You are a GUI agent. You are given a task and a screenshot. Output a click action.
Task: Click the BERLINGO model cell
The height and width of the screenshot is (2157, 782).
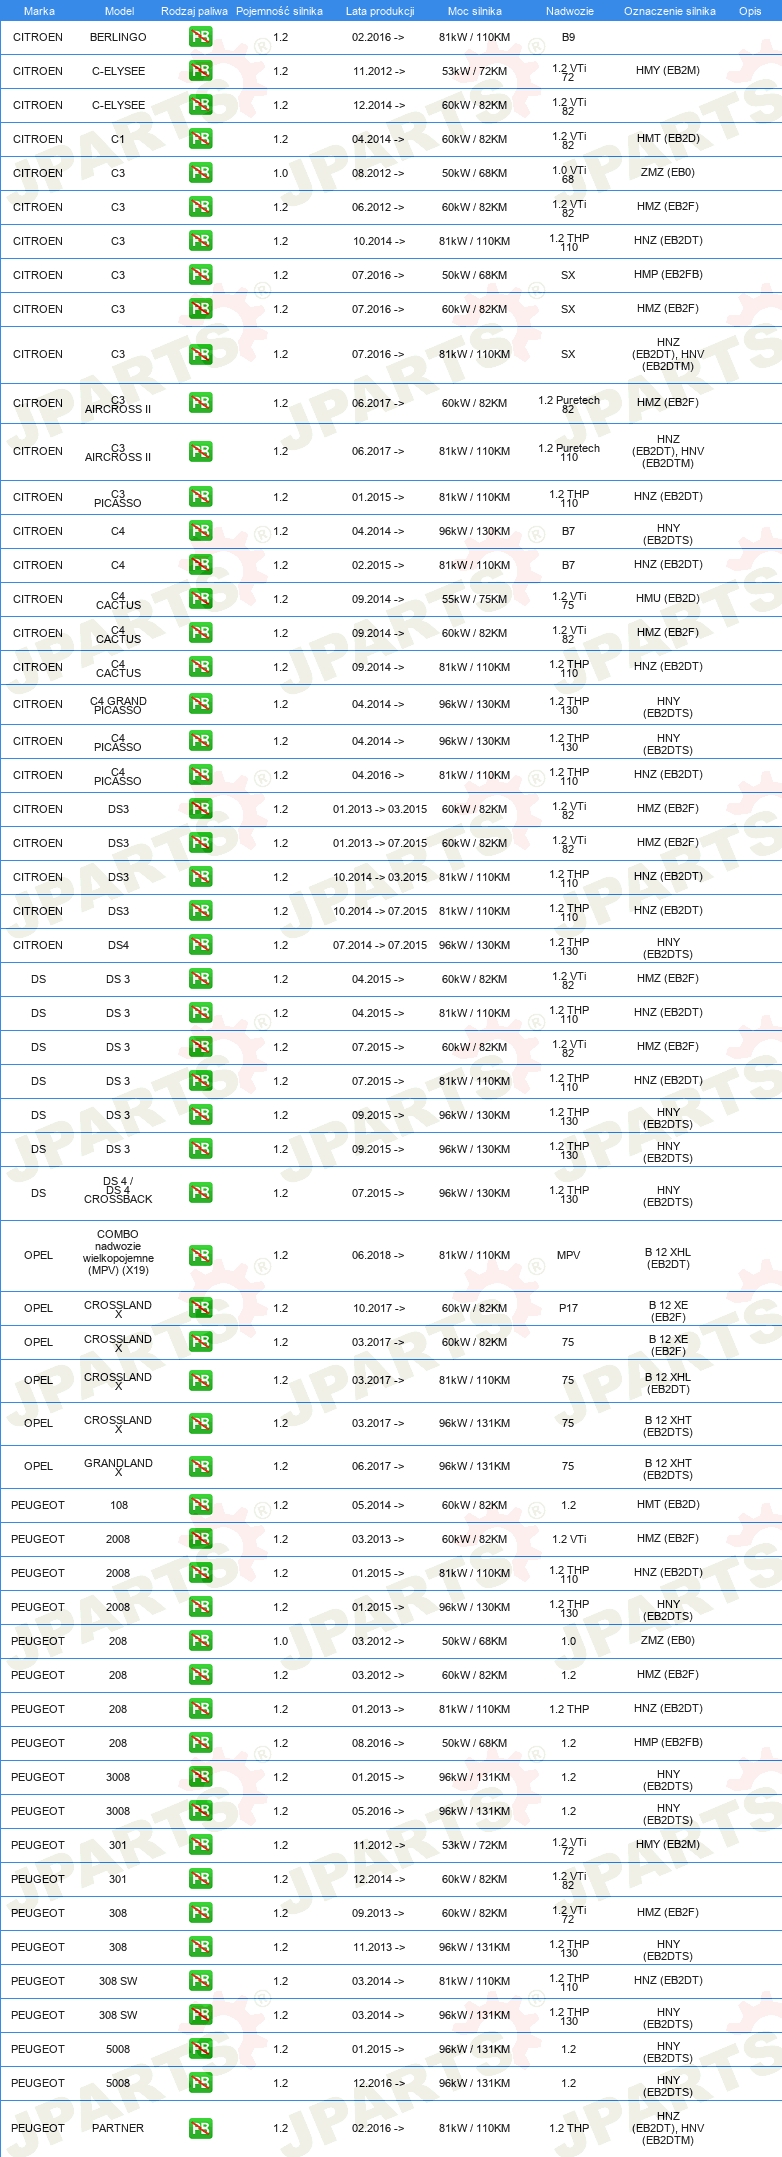pos(118,37)
